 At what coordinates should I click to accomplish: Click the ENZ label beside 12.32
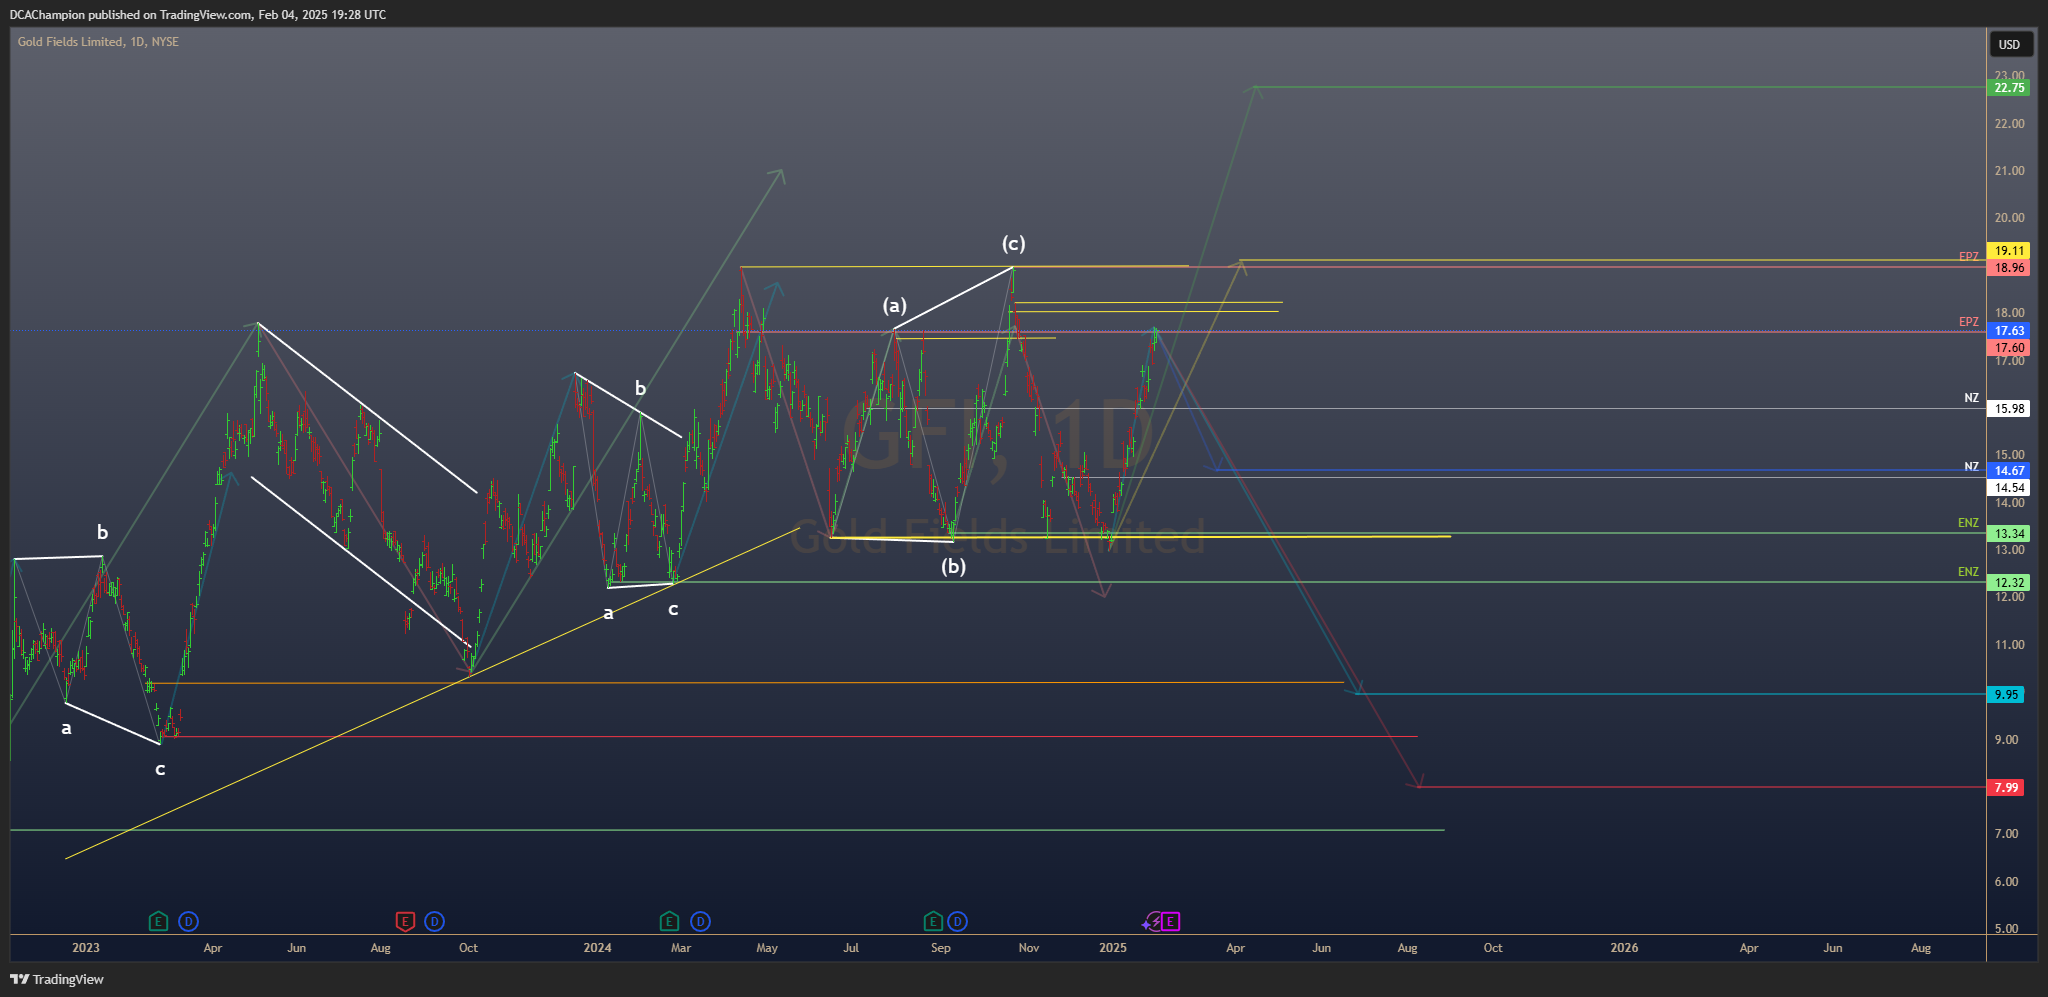(x=1968, y=572)
